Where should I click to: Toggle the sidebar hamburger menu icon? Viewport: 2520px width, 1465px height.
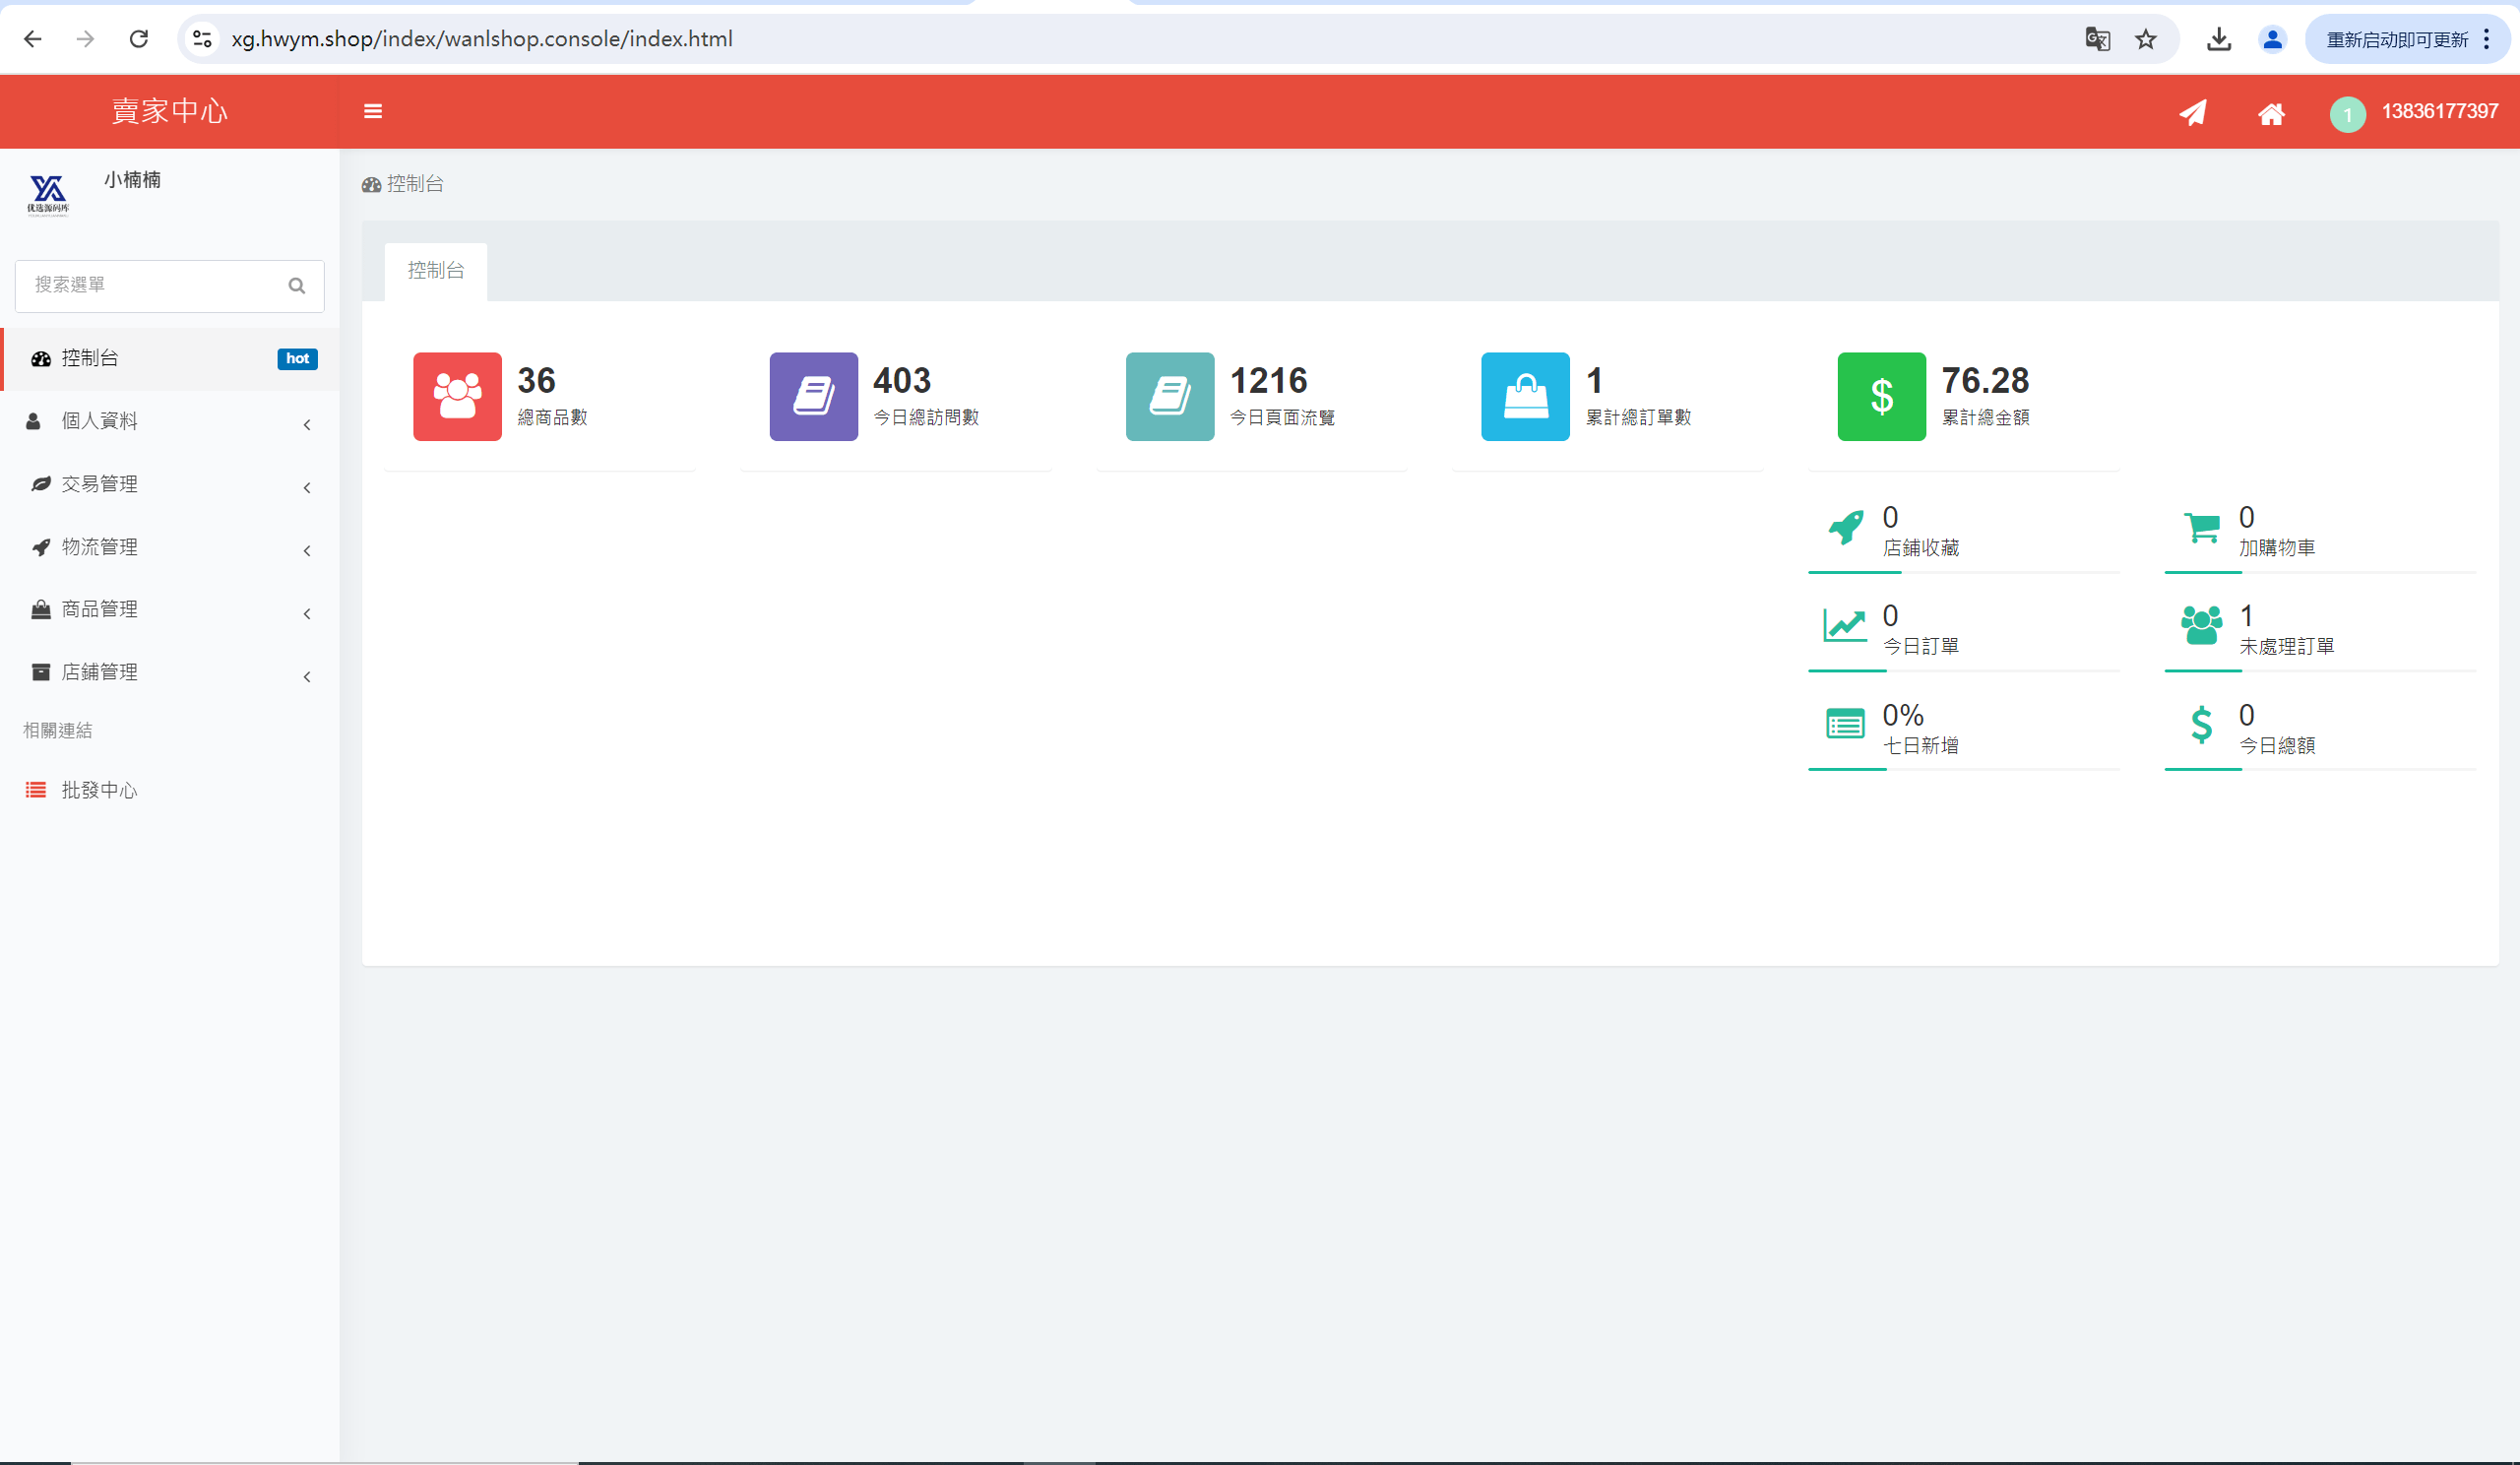pos(373,111)
